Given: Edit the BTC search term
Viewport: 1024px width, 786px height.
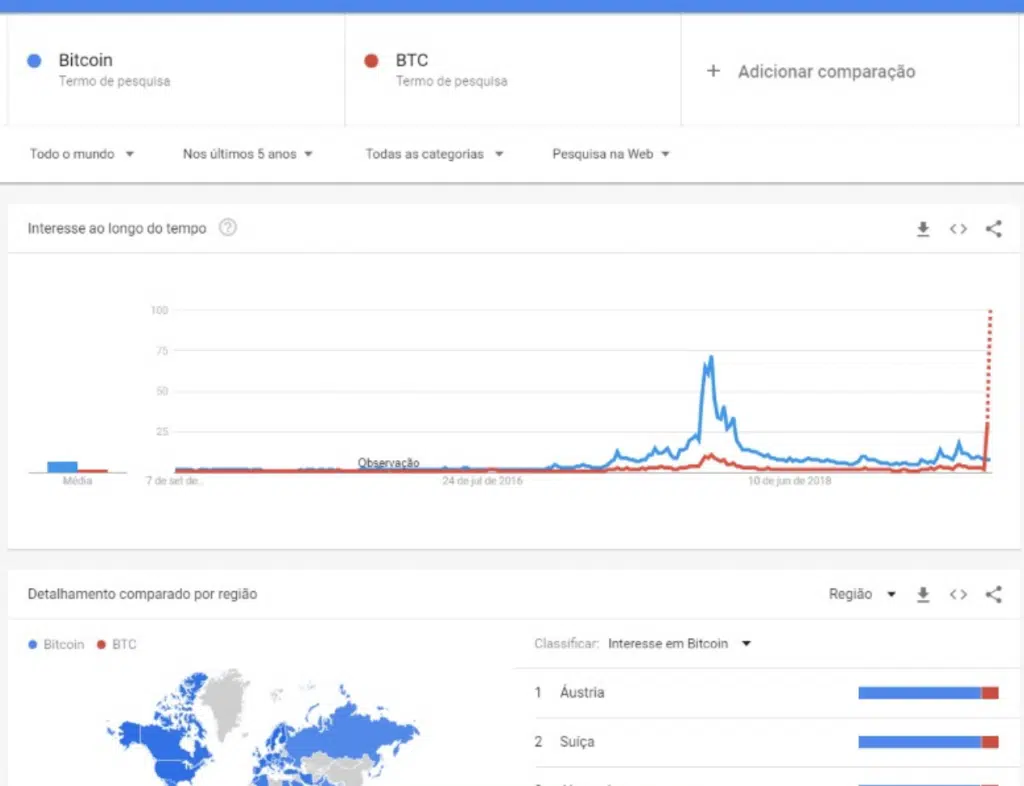Looking at the screenshot, I should coord(412,61).
